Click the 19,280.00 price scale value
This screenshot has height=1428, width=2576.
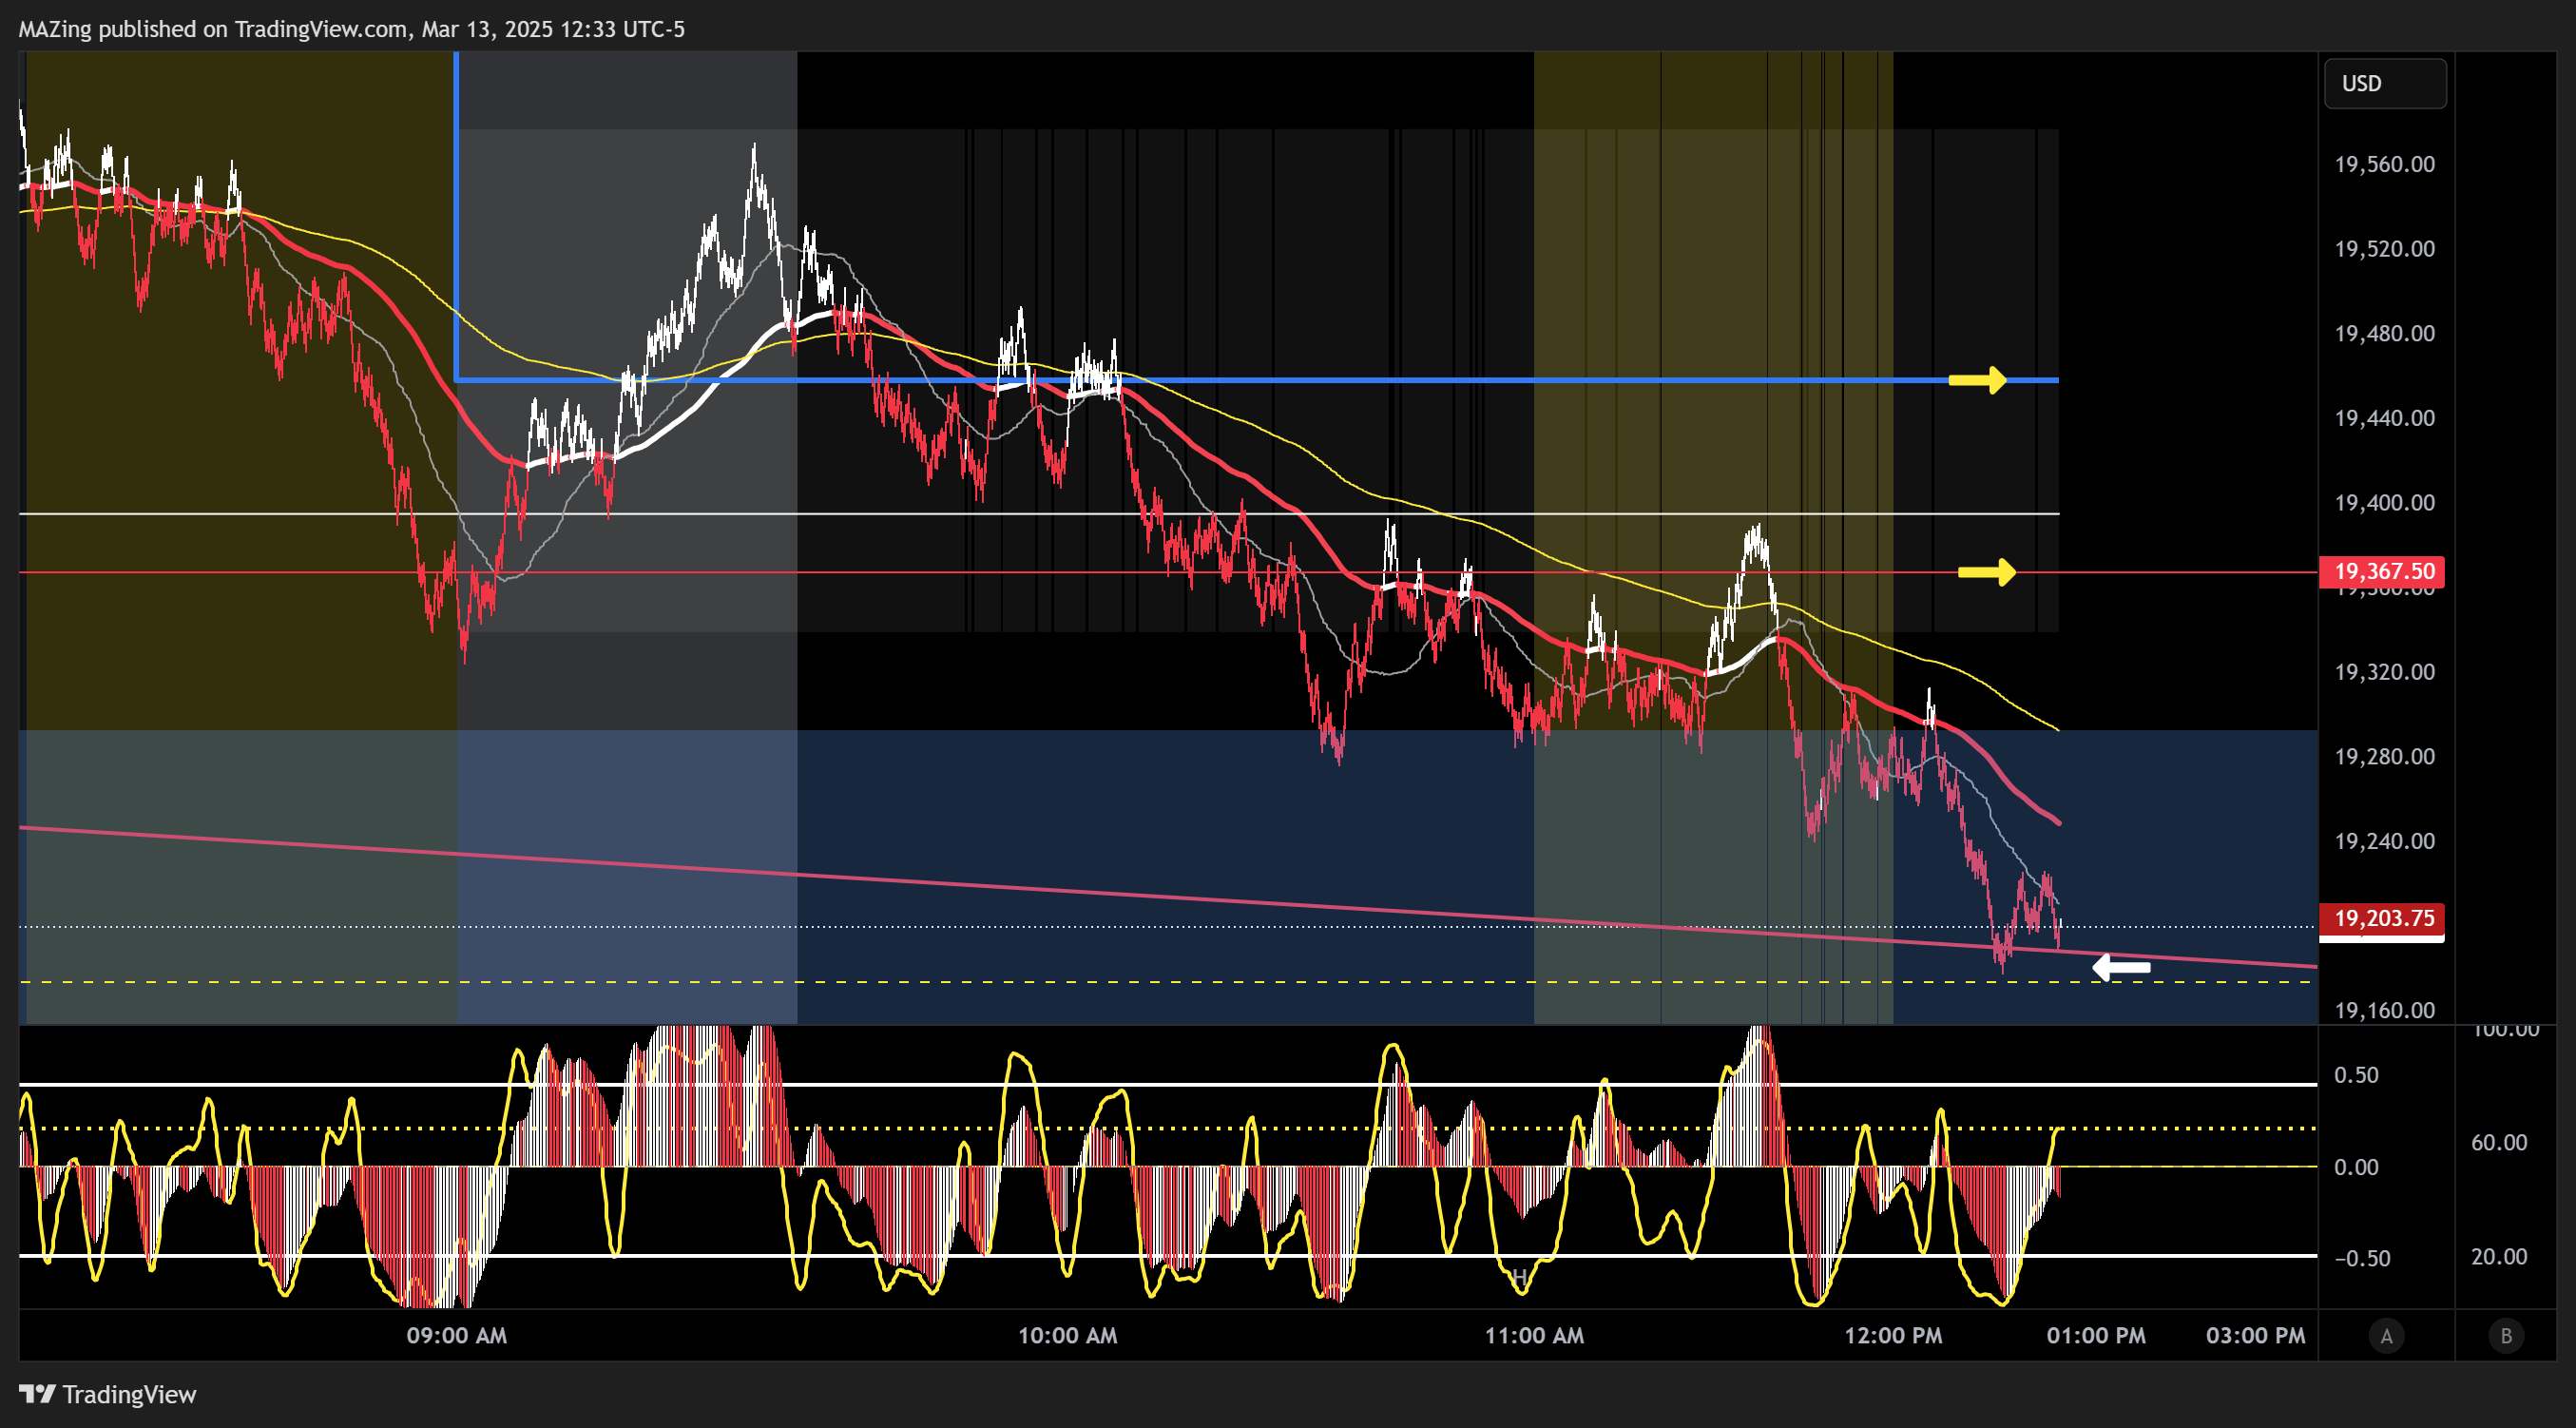click(x=2384, y=757)
